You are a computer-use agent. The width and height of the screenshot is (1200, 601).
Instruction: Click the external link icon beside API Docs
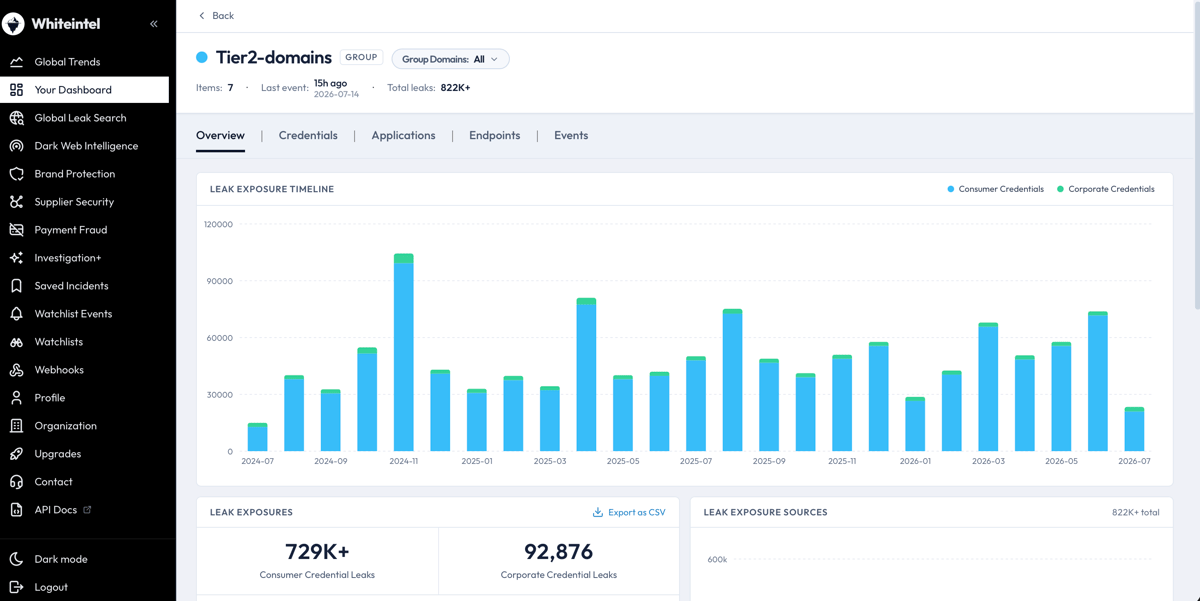(x=87, y=510)
